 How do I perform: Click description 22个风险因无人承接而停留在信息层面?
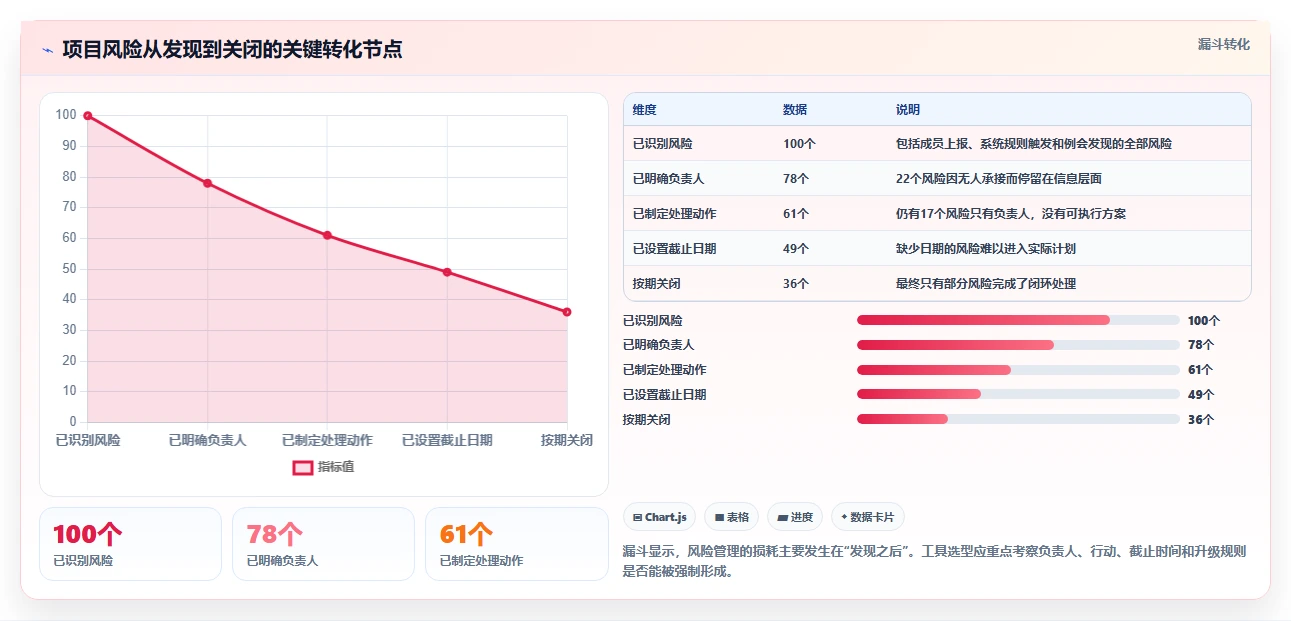tap(999, 179)
